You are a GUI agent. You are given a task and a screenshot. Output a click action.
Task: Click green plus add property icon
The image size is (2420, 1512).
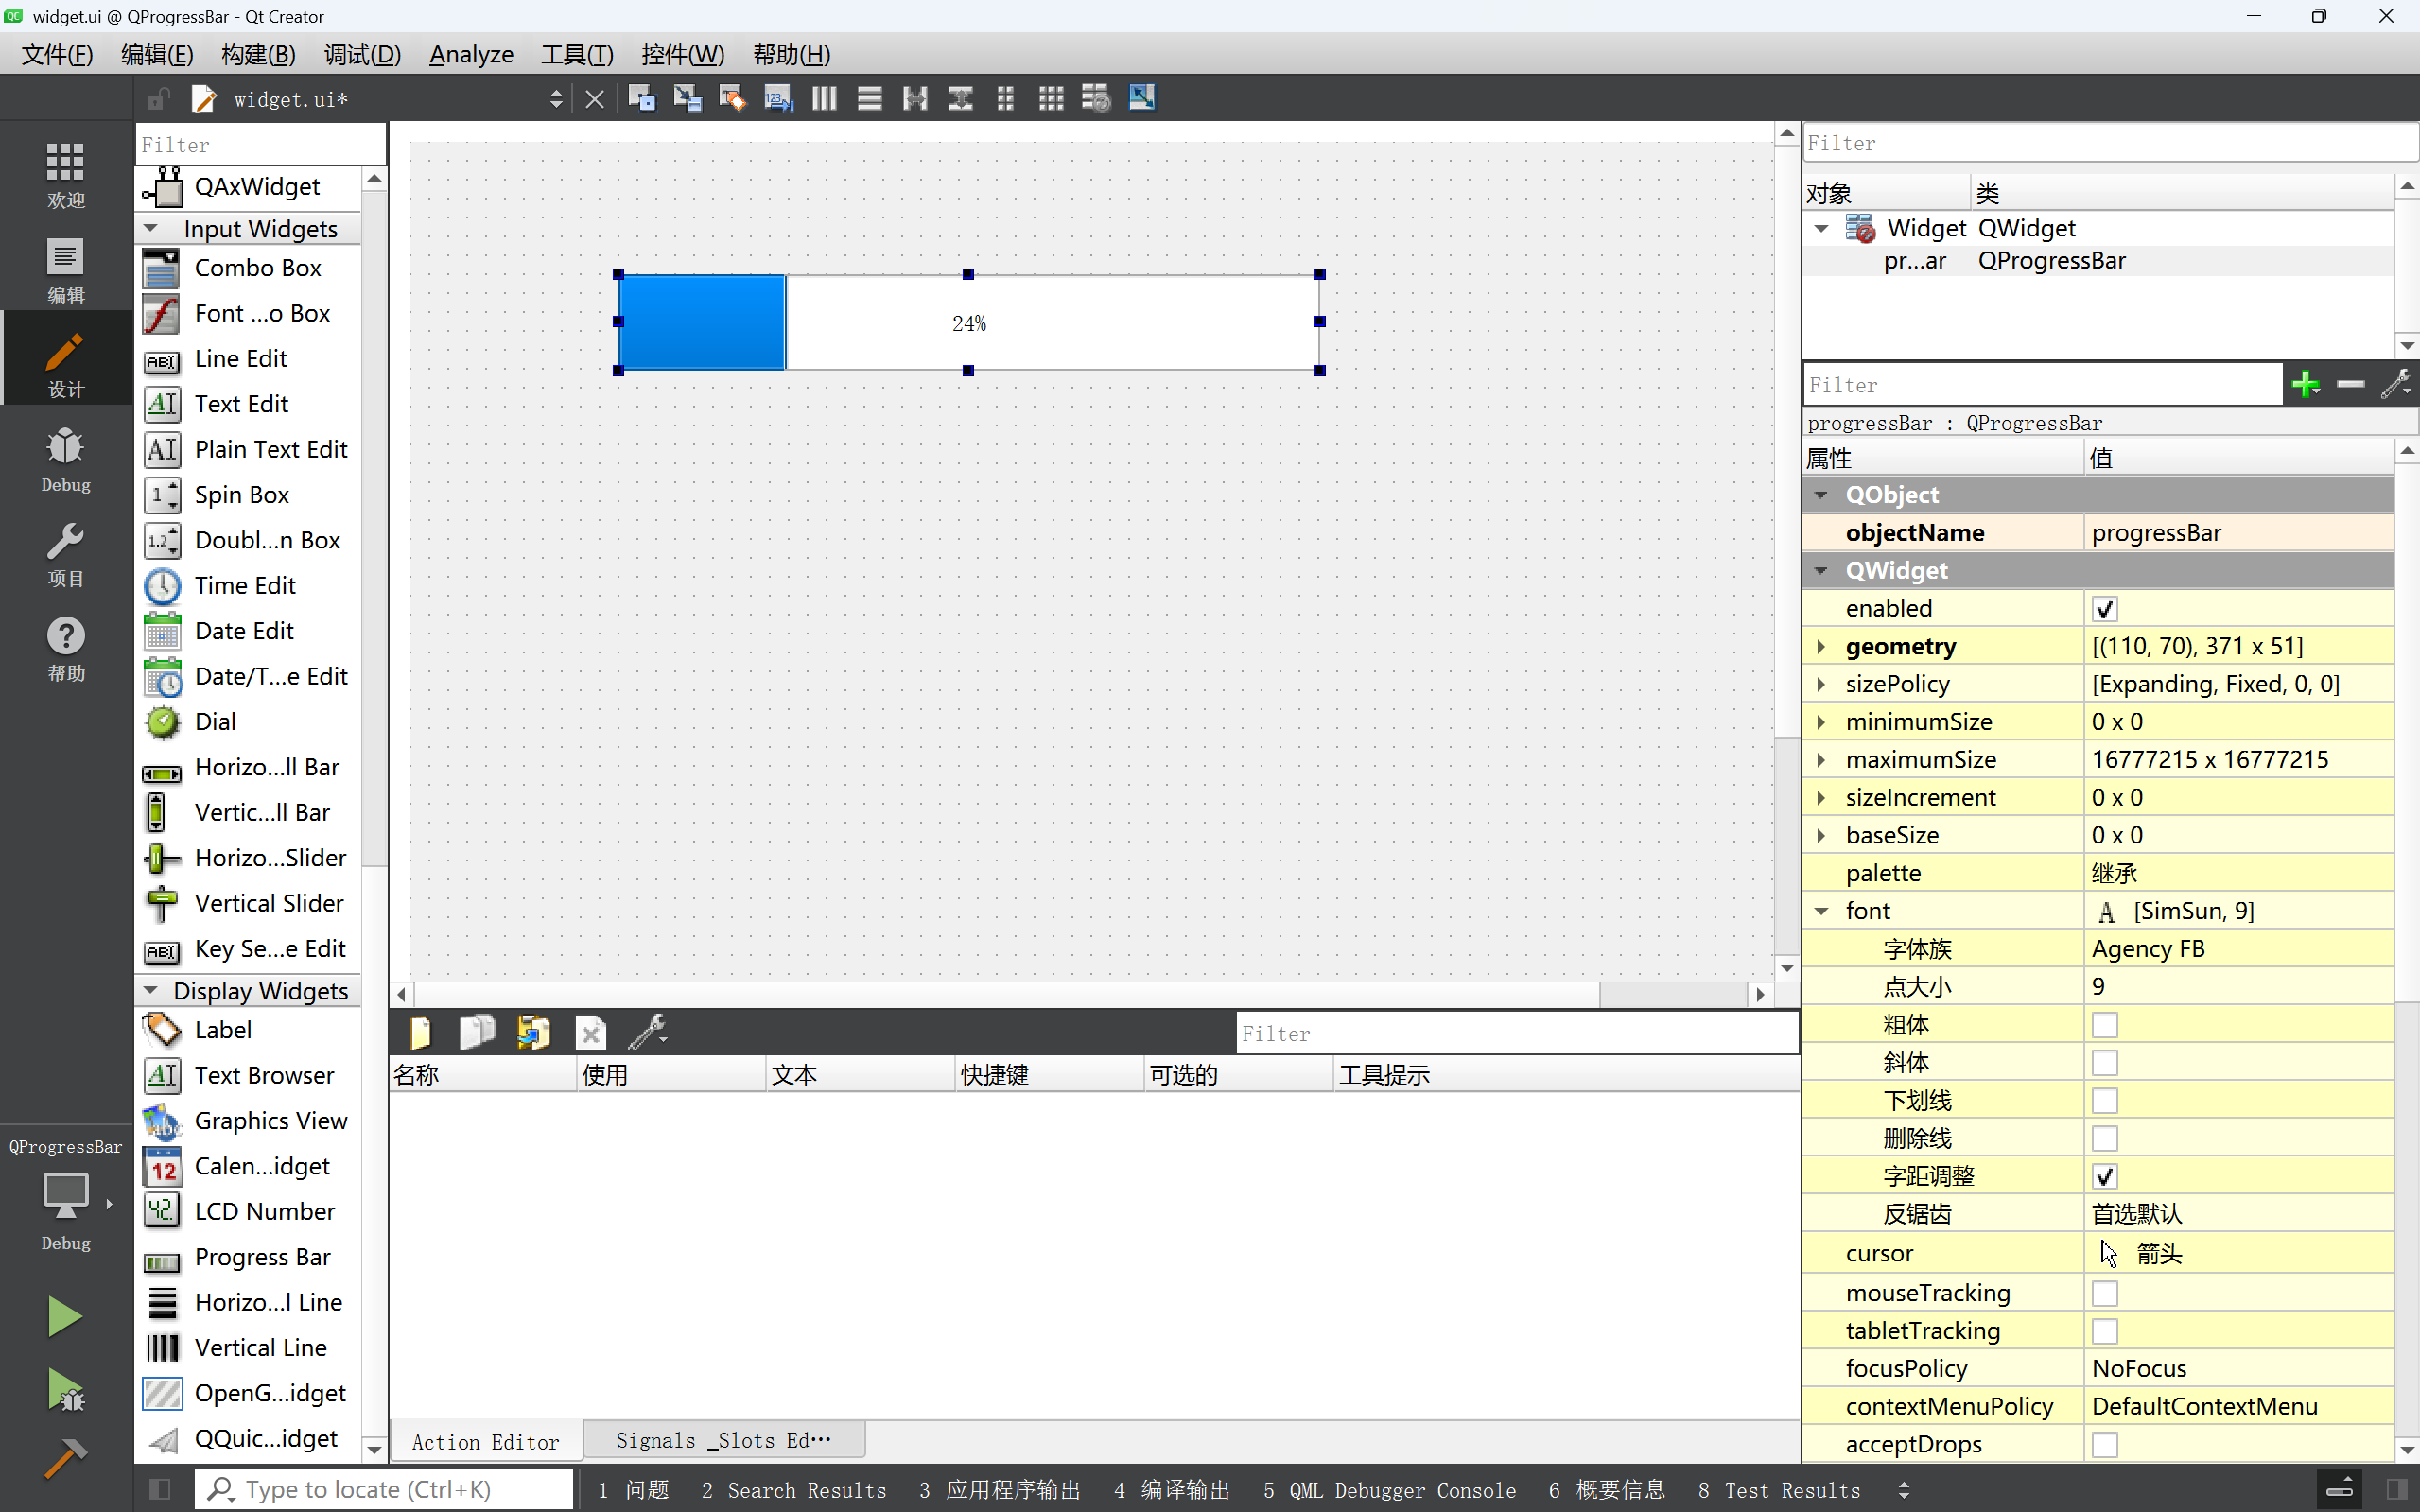(x=2305, y=384)
